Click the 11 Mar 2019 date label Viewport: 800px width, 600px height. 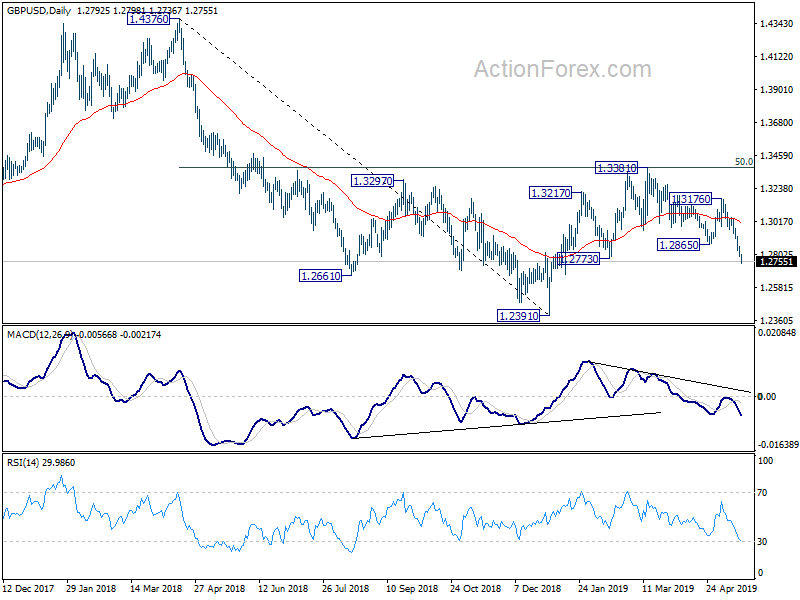(x=668, y=588)
